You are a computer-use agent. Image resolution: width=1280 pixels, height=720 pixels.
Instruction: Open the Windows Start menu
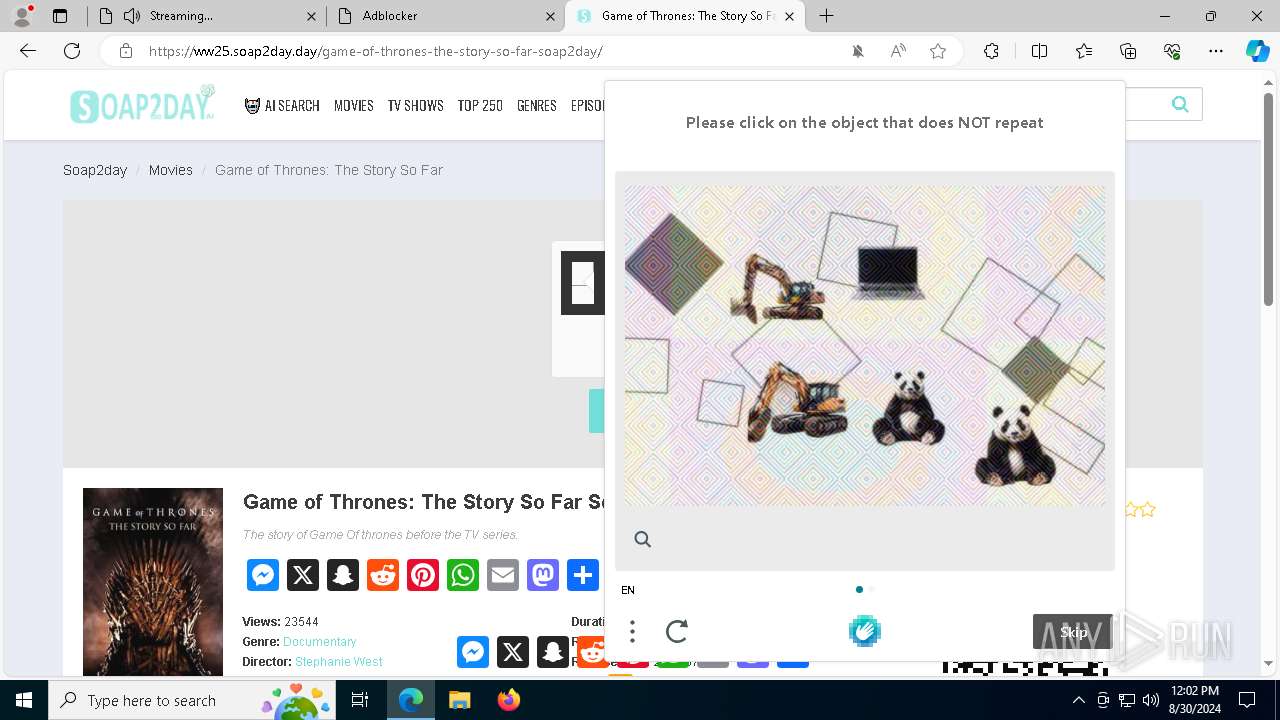(24, 700)
